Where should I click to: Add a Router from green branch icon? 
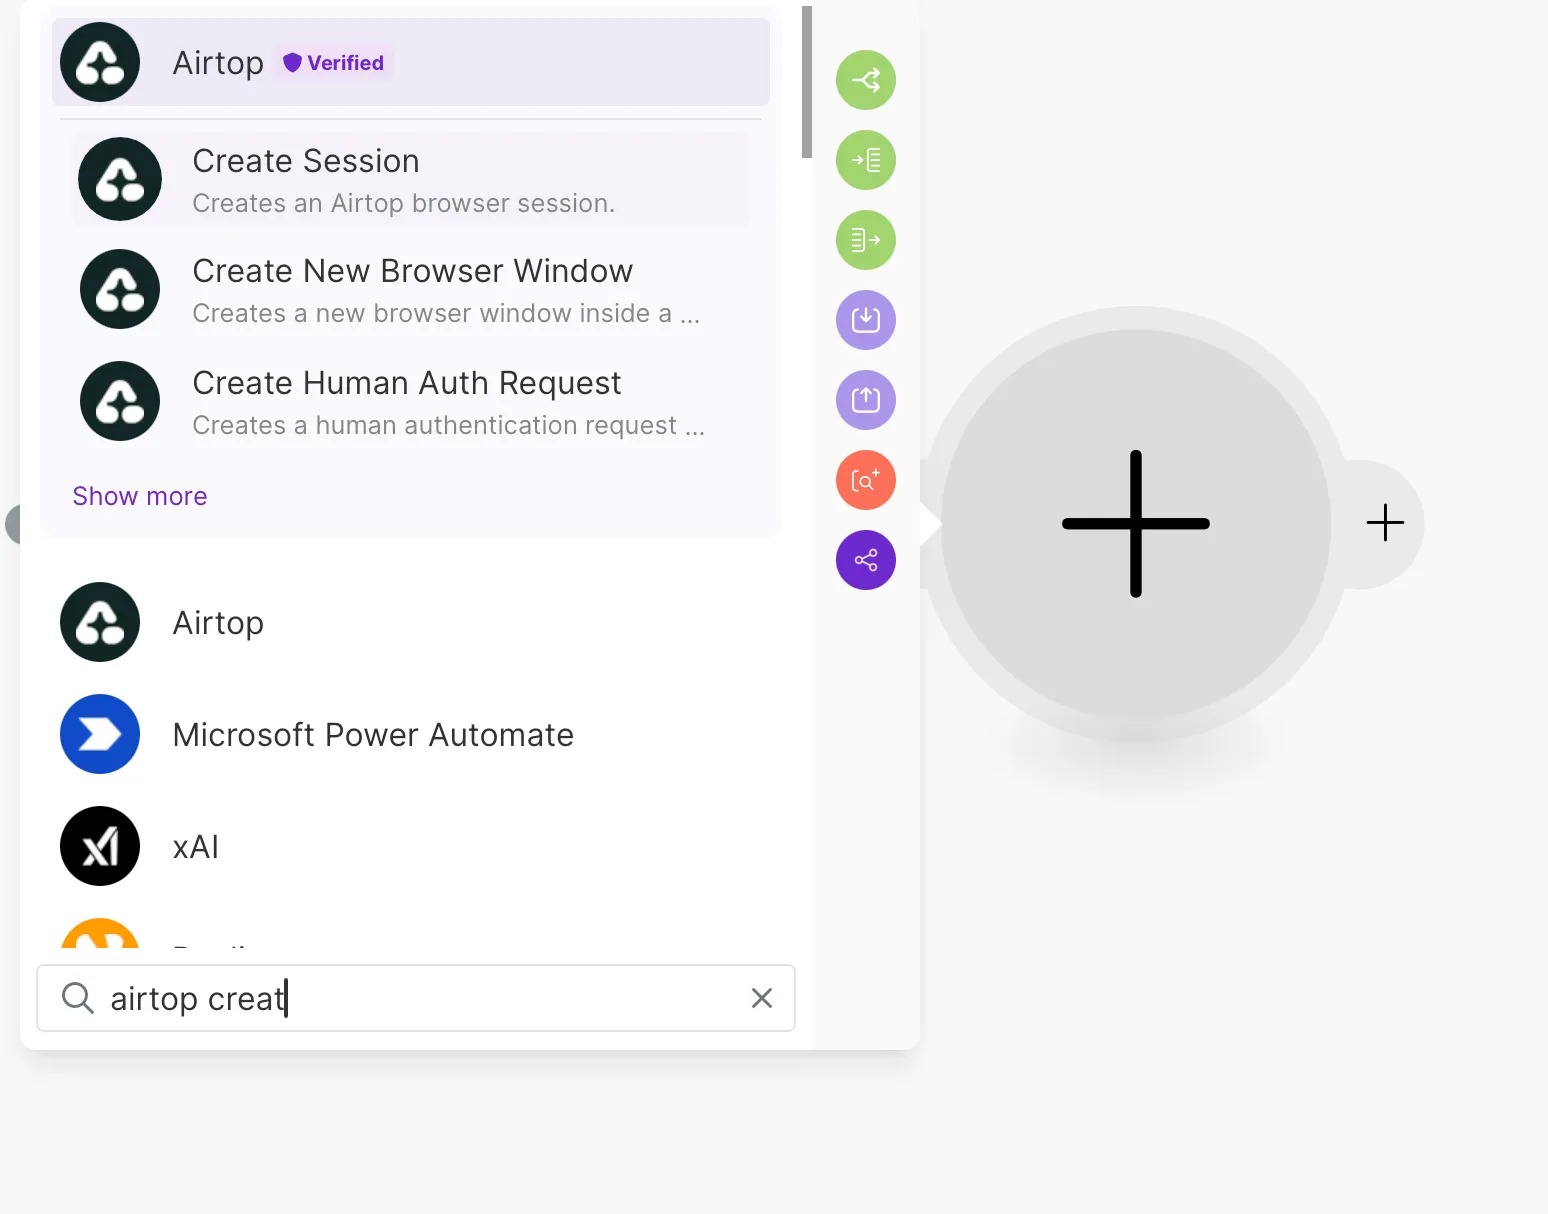pos(866,80)
